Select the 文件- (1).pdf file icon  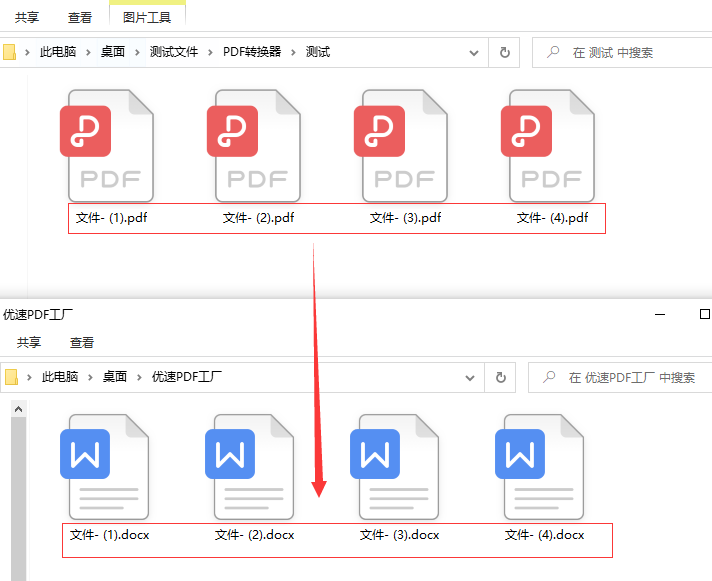107,146
